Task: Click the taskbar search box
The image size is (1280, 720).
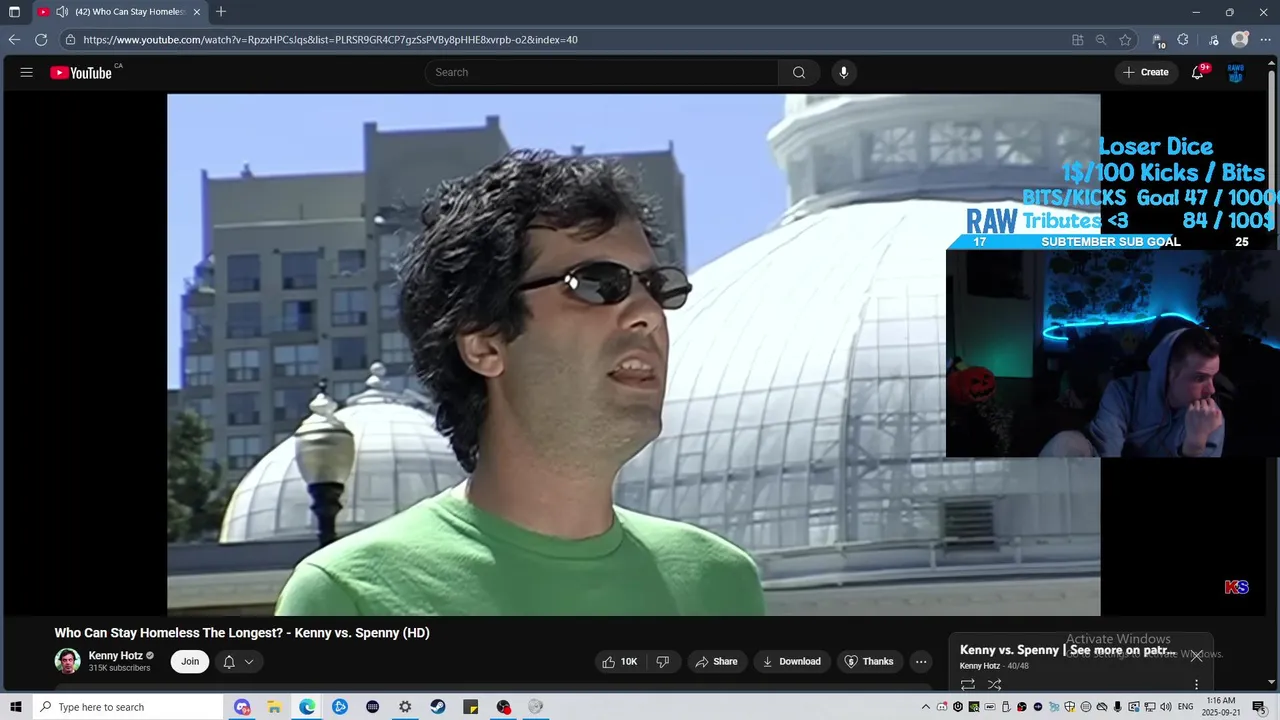Action: [127, 707]
